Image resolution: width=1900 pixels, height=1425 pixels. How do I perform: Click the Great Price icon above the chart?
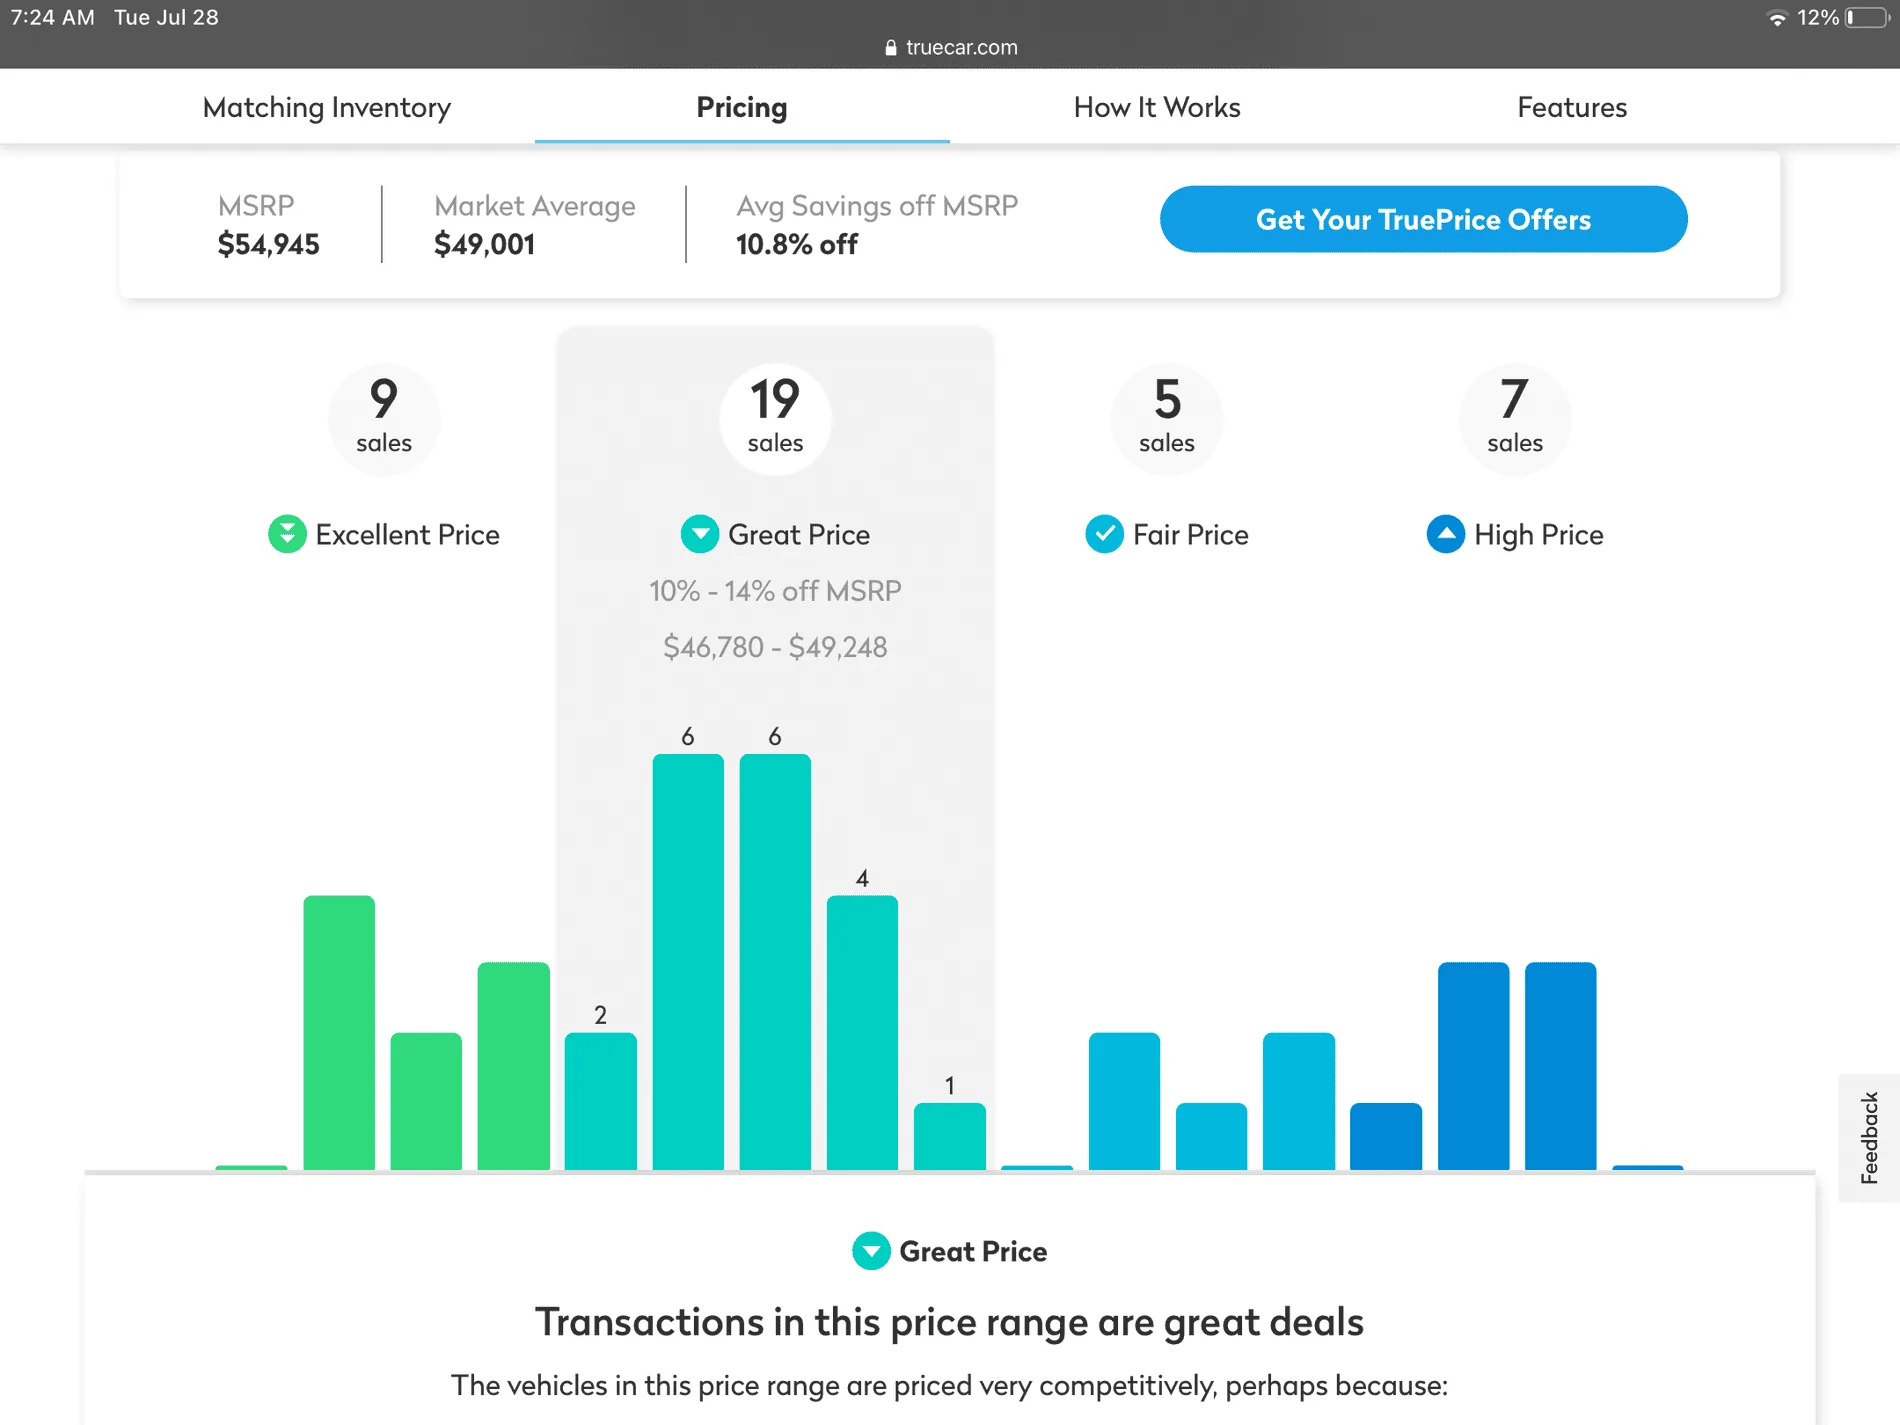pyautogui.click(x=700, y=534)
